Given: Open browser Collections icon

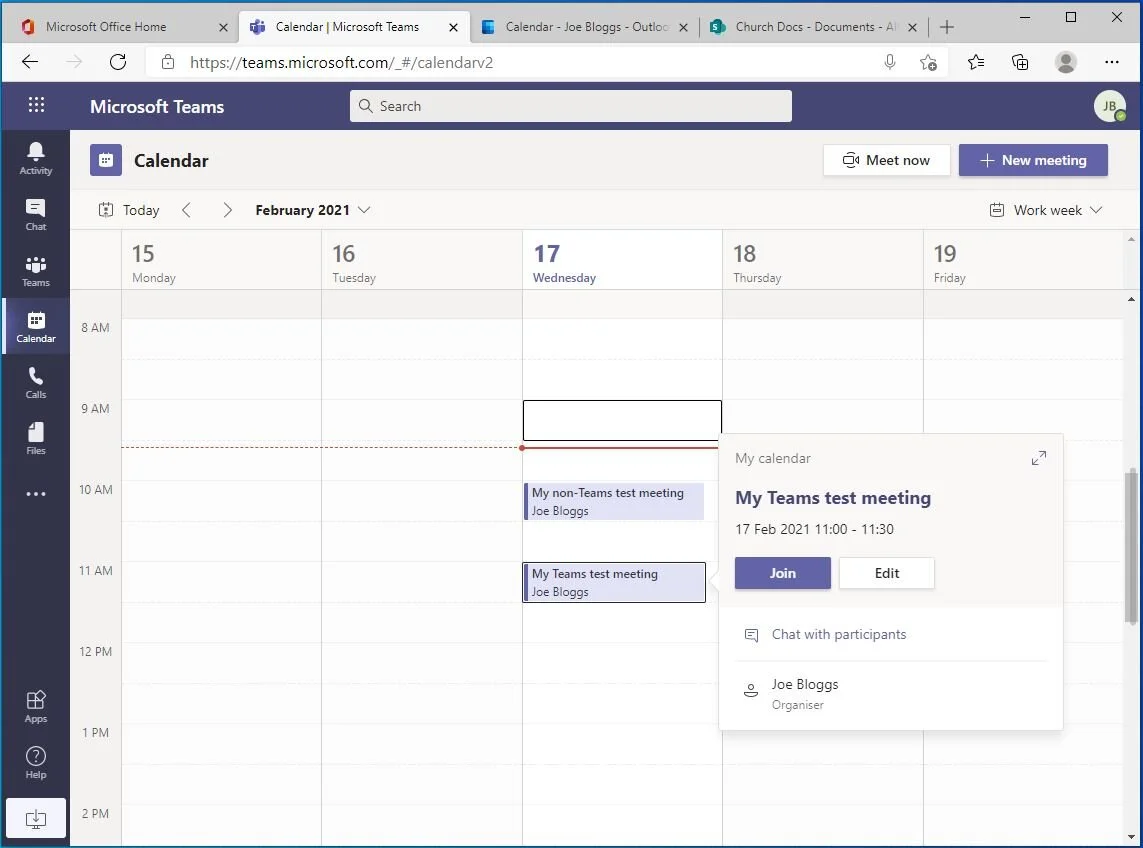Looking at the screenshot, I should click(x=1021, y=62).
